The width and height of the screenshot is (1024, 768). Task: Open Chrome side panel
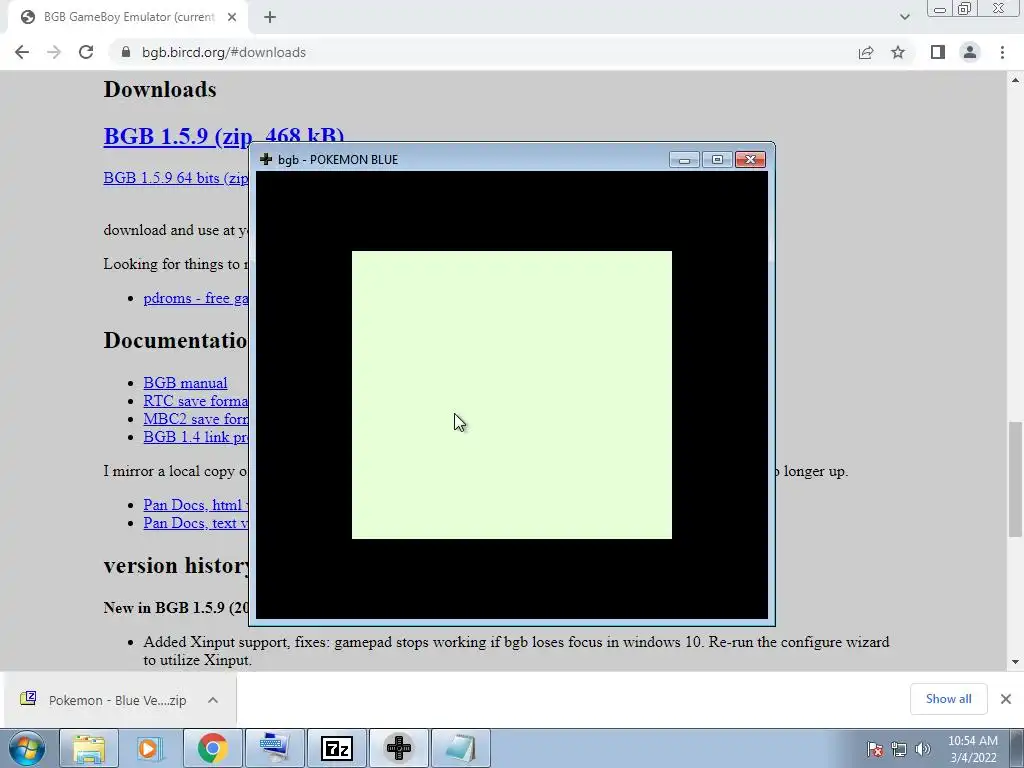click(938, 52)
